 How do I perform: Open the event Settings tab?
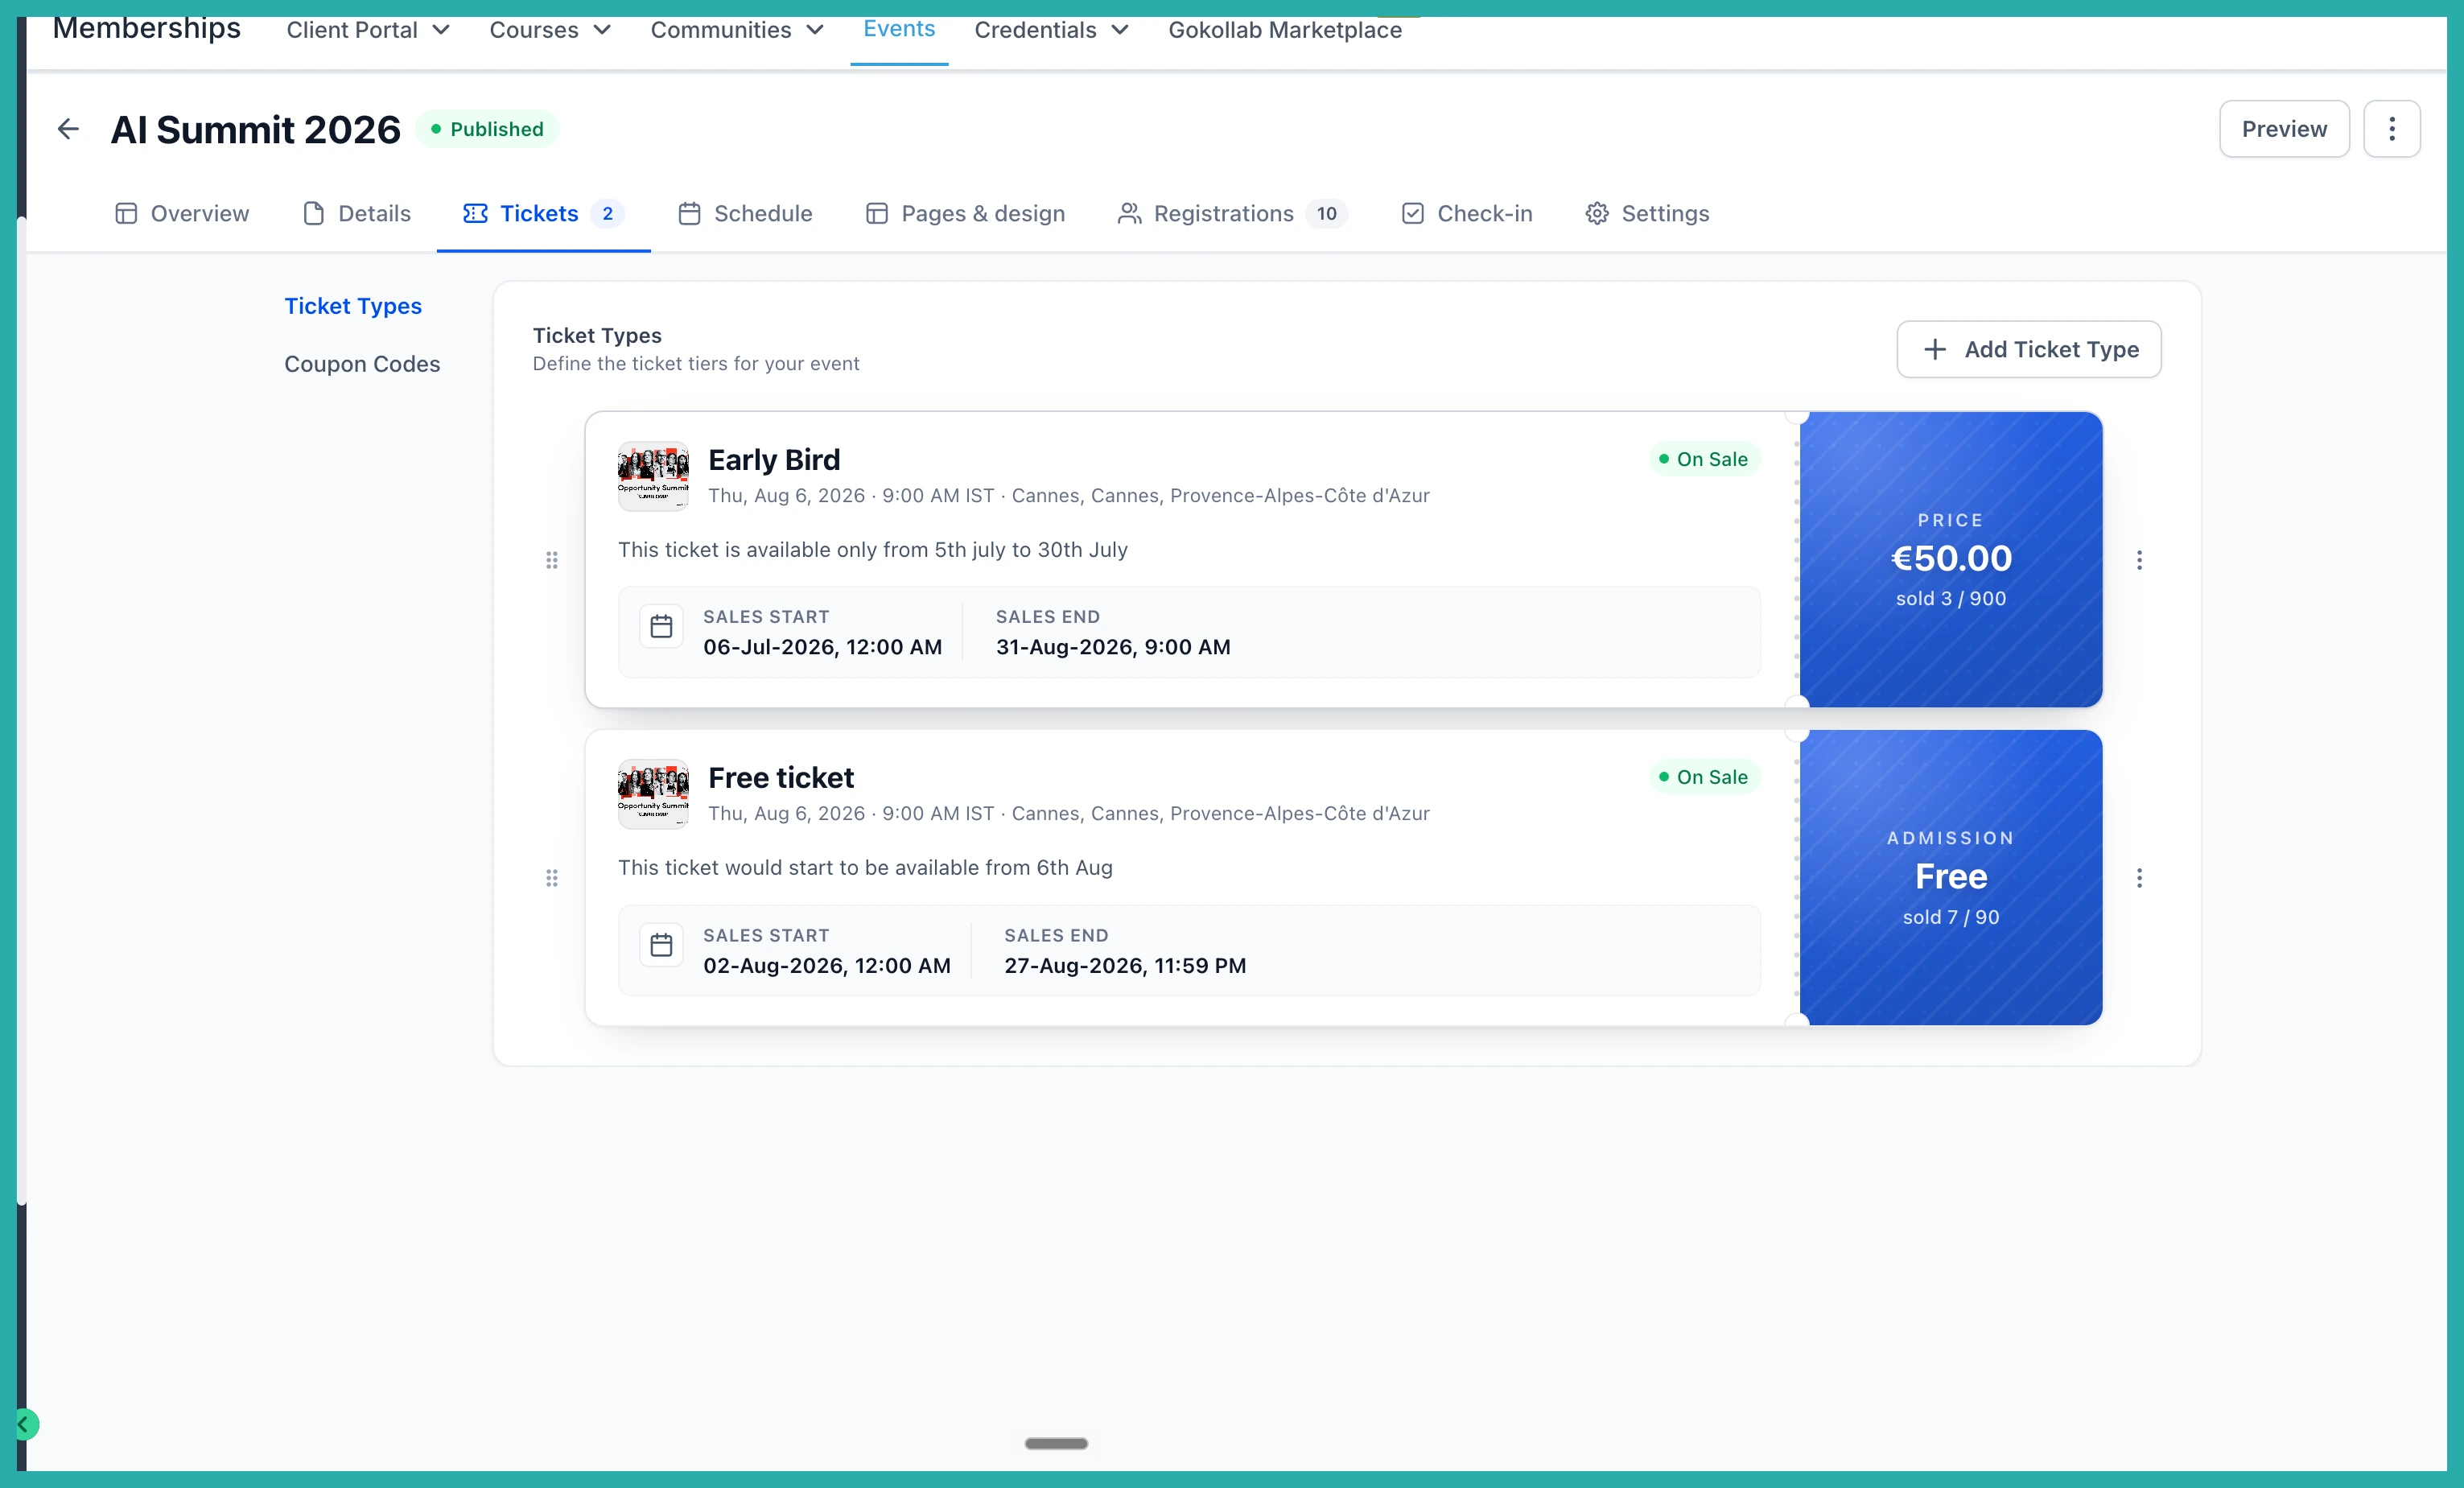coord(1647,213)
